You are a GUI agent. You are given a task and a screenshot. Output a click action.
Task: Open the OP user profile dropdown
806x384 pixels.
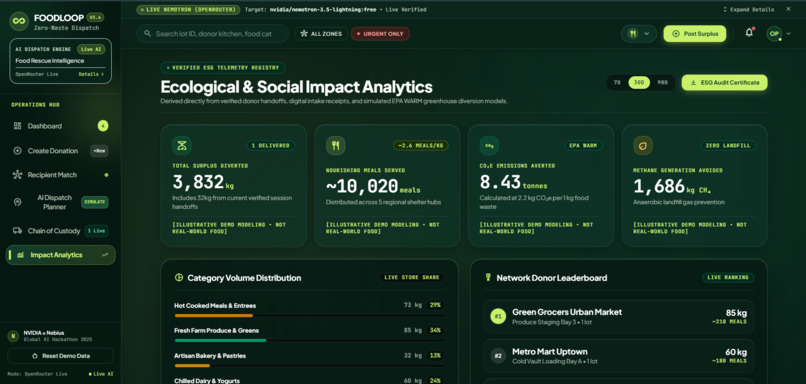[x=778, y=33]
